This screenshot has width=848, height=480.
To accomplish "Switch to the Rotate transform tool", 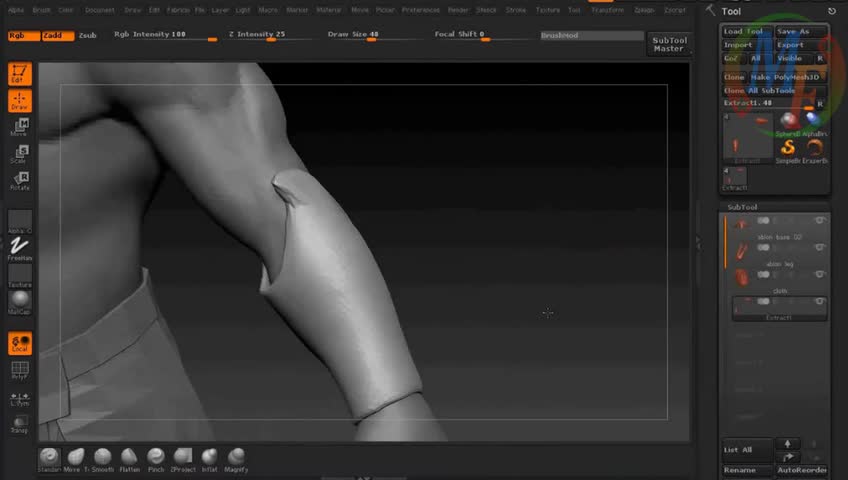I will 19,181.
